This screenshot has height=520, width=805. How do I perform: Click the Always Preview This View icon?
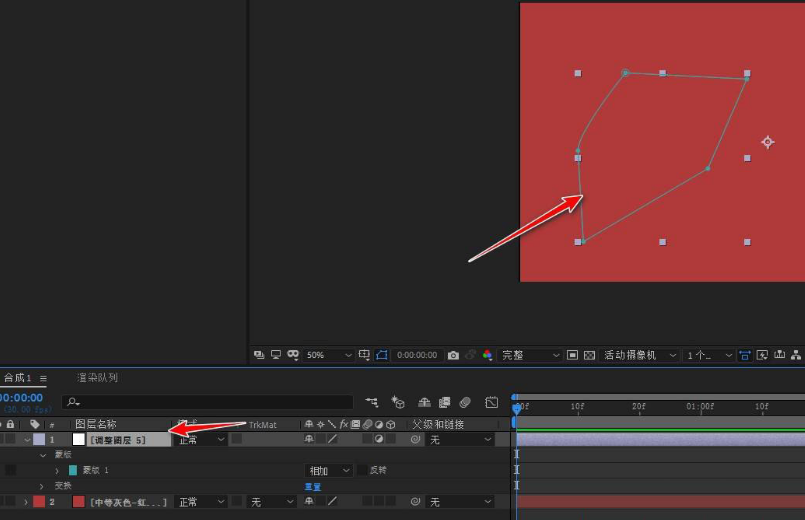259,355
